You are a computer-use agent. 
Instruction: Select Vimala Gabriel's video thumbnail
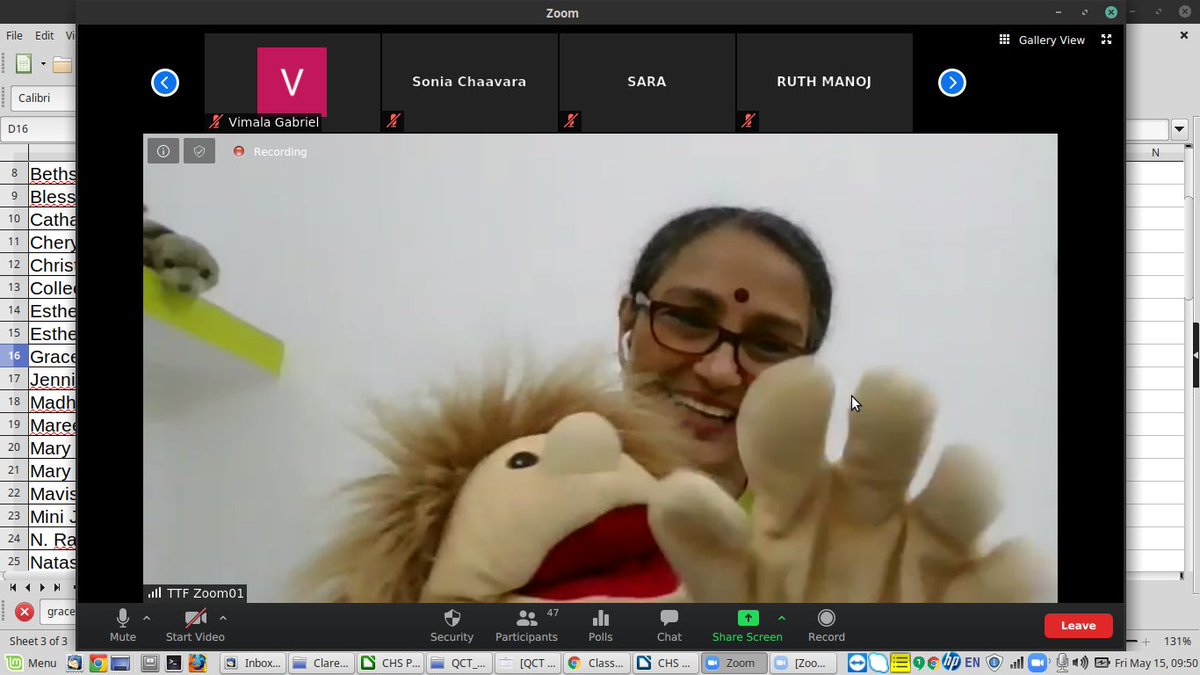click(292, 82)
